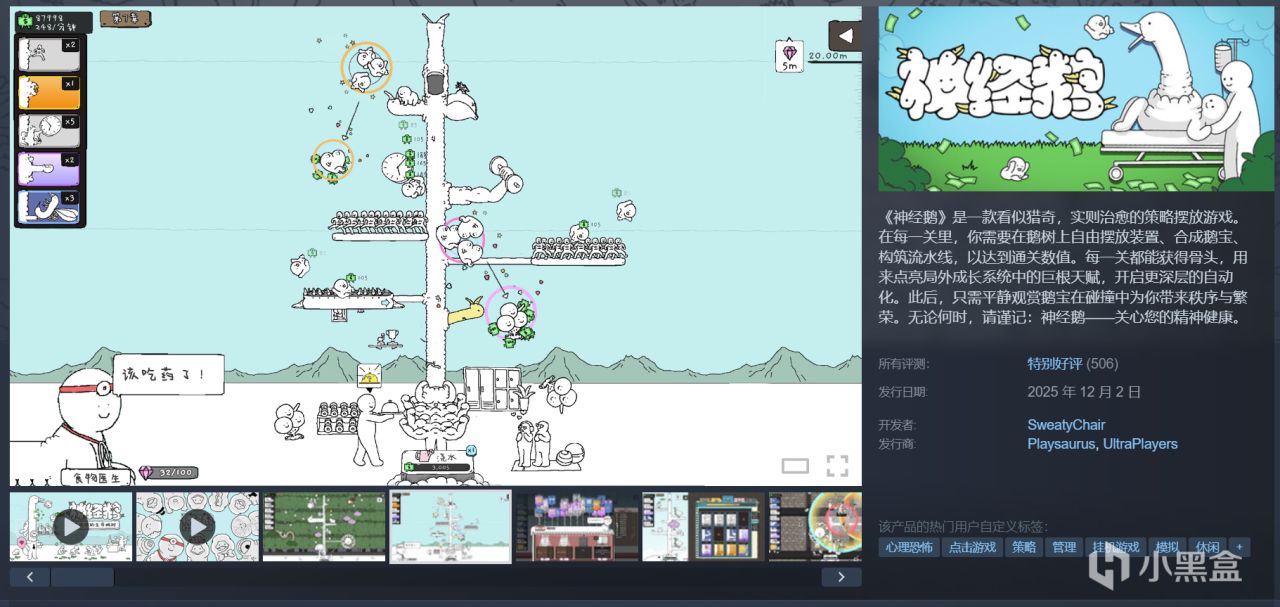This screenshot has width=1280, height=607.
Task: Click the yellow banana device on the tree
Action: pos(465,312)
